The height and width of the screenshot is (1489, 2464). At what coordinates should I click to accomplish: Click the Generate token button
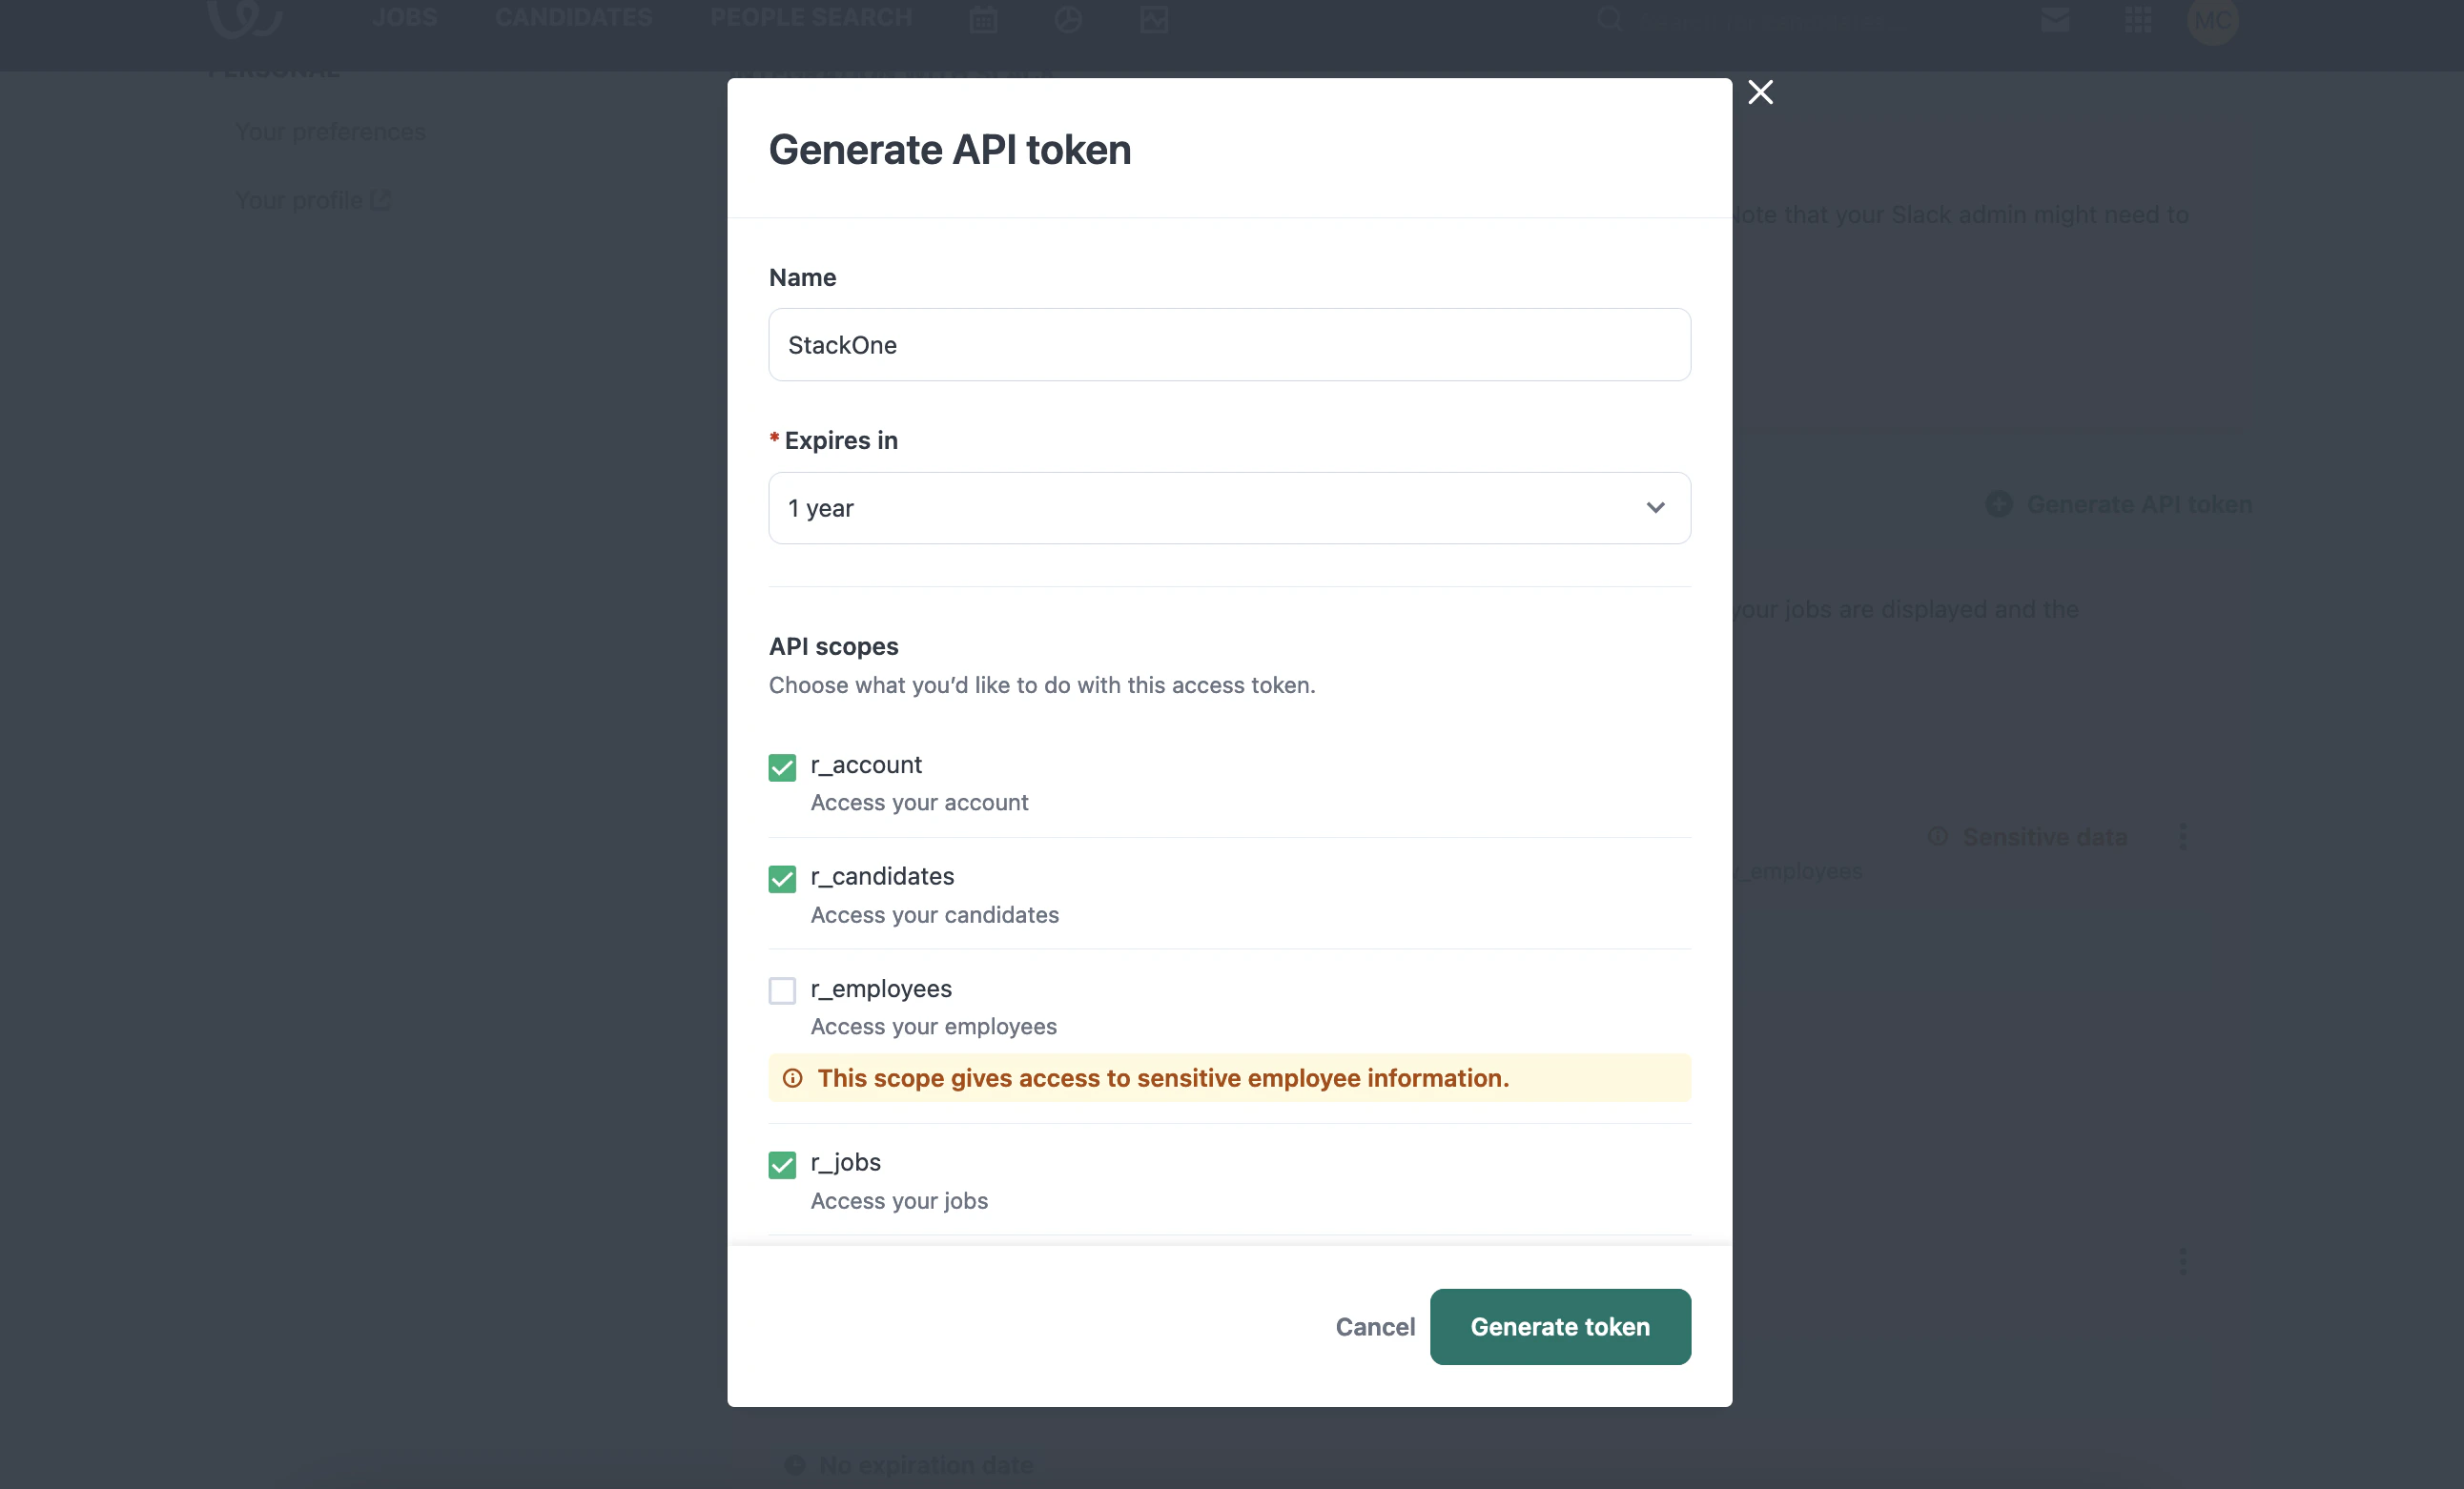[x=1559, y=1327]
